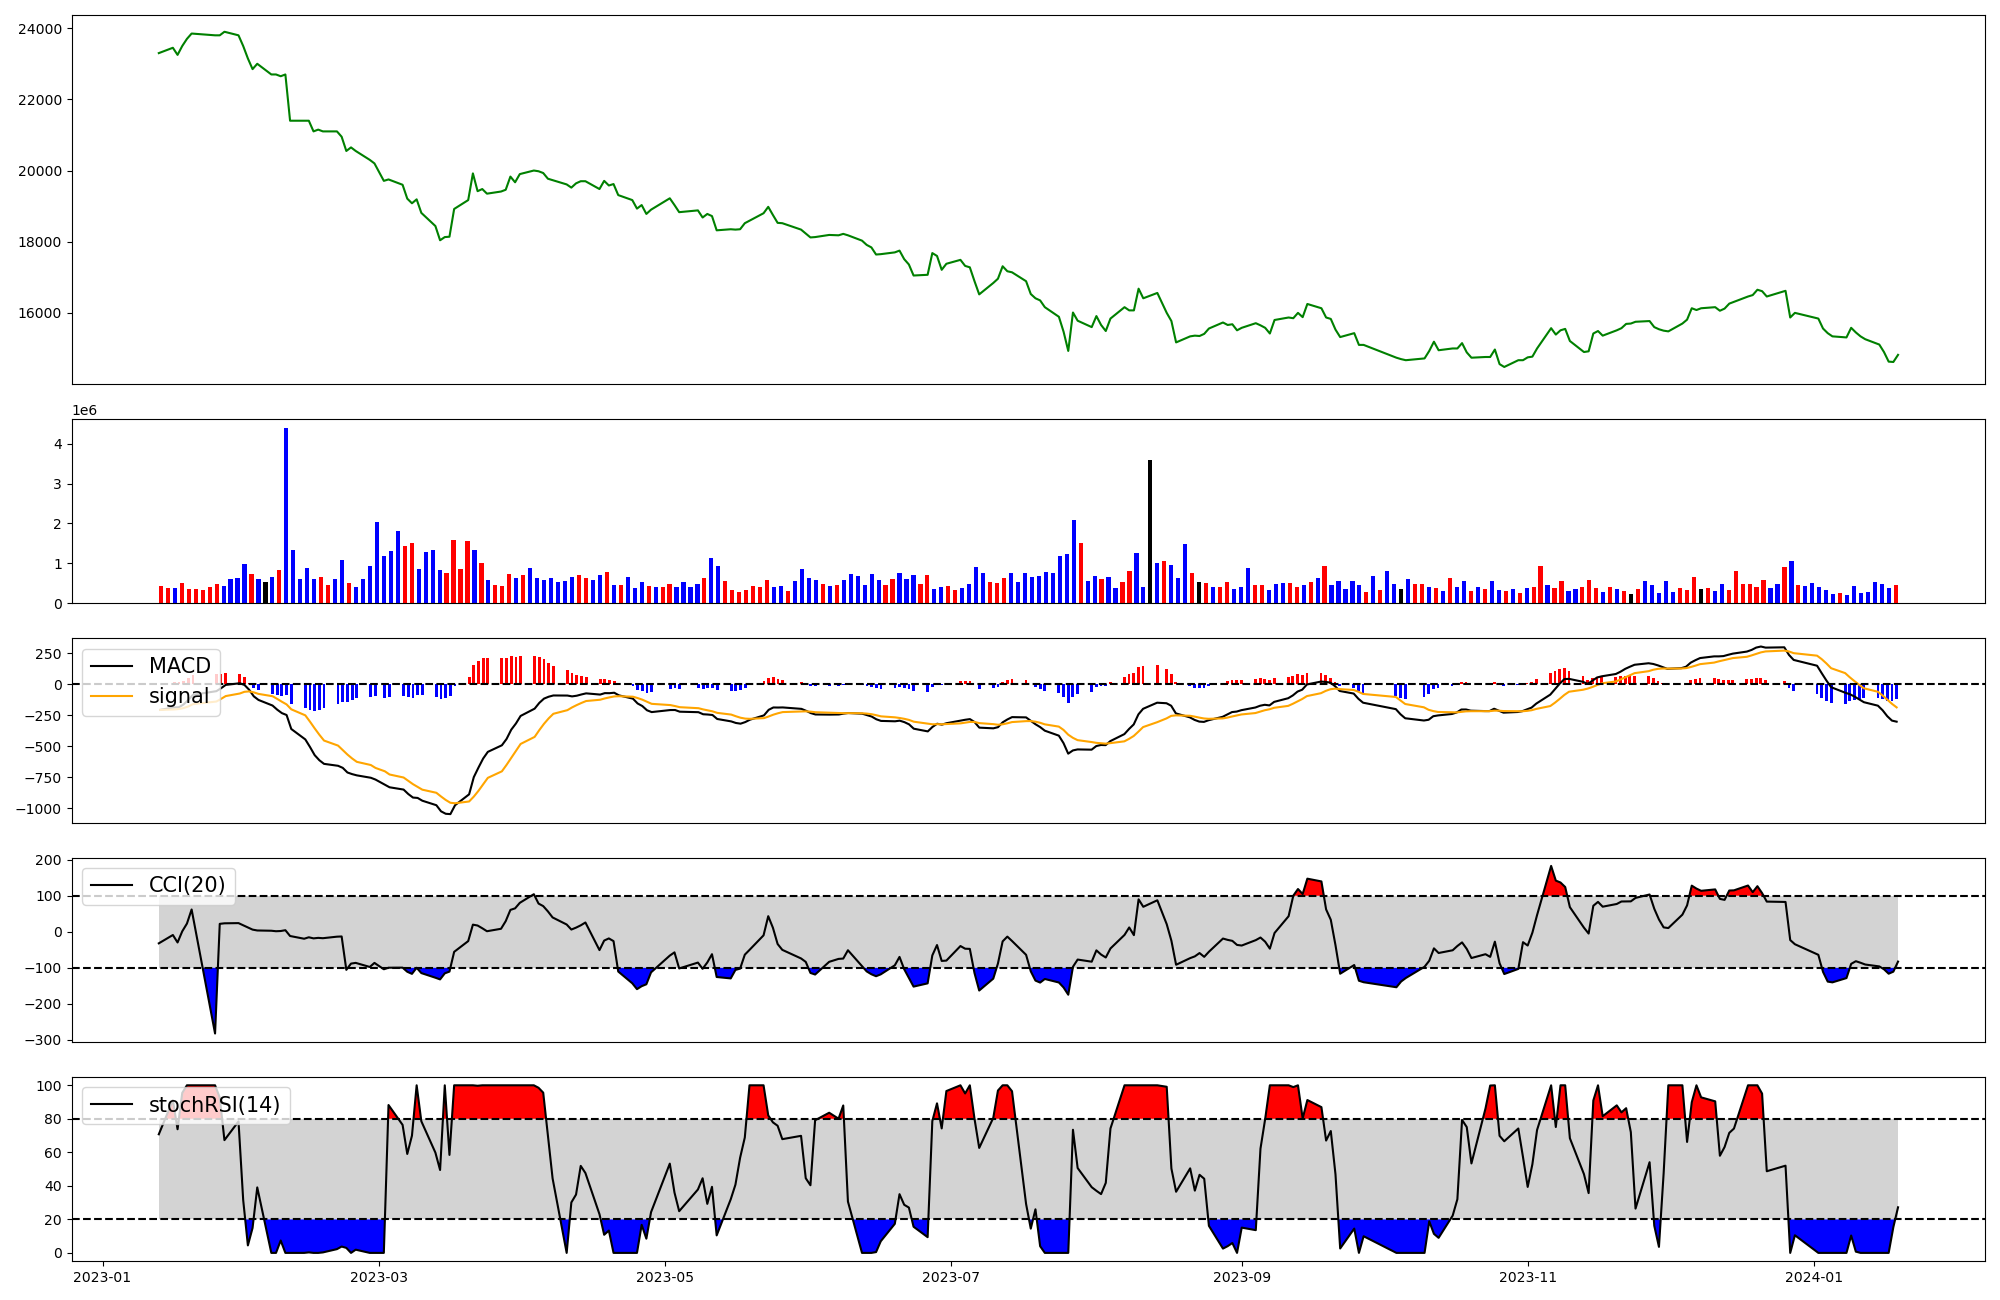Viewport: 2000px width, 1300px height.
Task: Click the tall black volume bar
Action: [x=1150, y=530]
